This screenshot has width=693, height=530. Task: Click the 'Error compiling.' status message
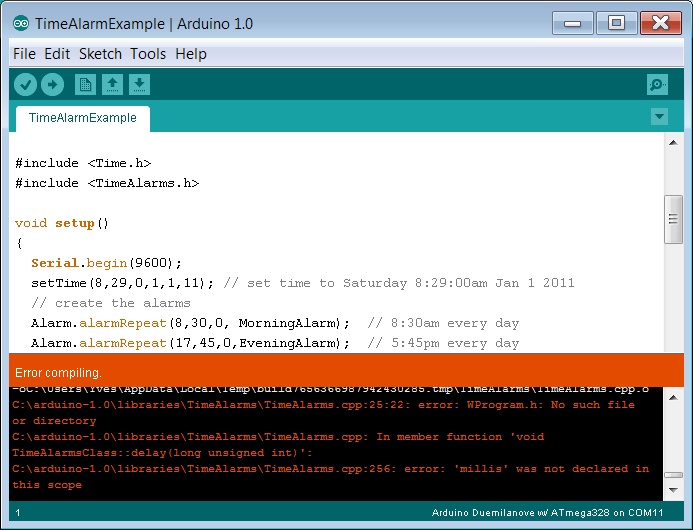(58, 373)
